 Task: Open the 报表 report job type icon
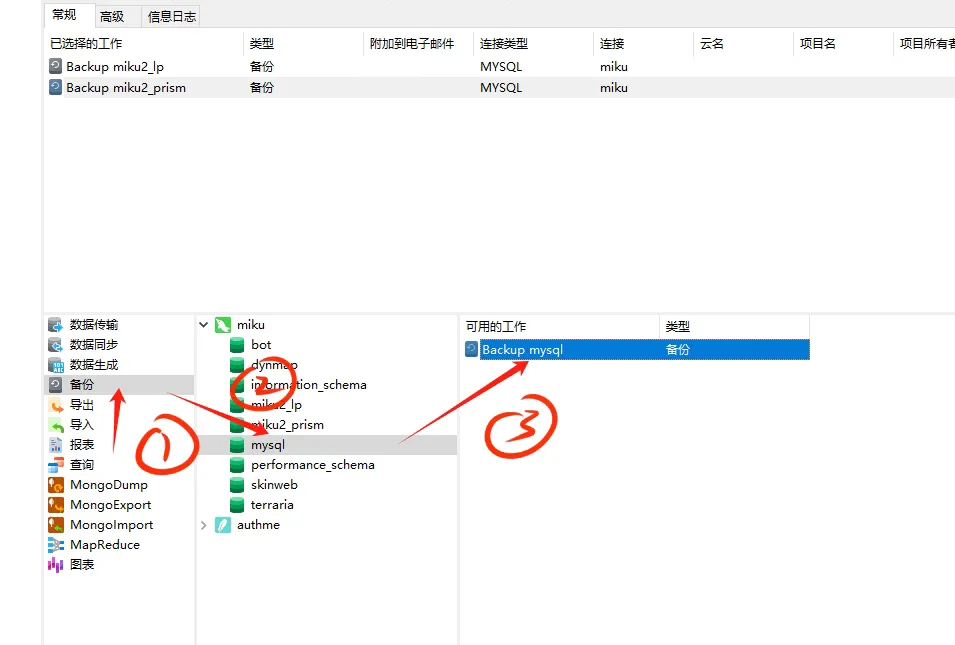pyautogui.click(x=56, y=445)
